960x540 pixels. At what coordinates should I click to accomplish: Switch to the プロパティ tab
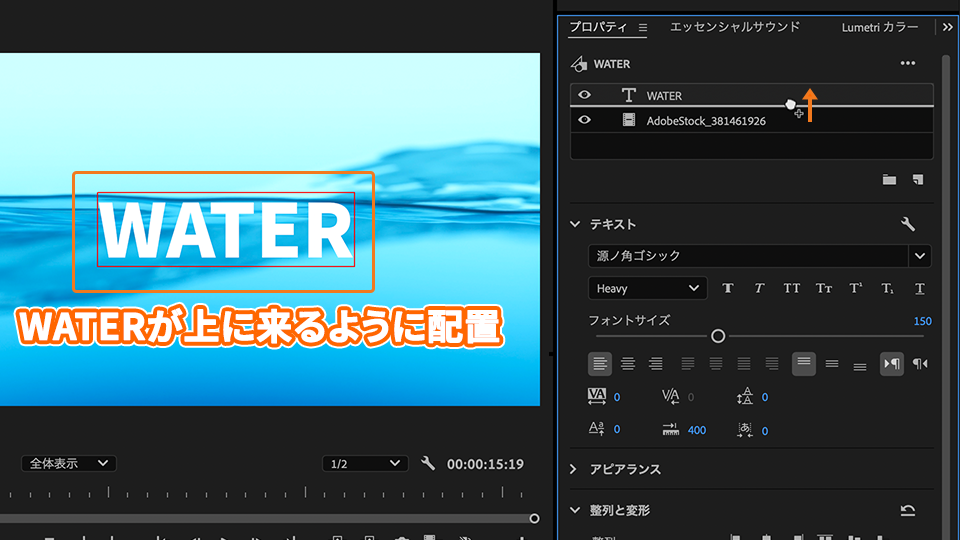click(598, 27)
